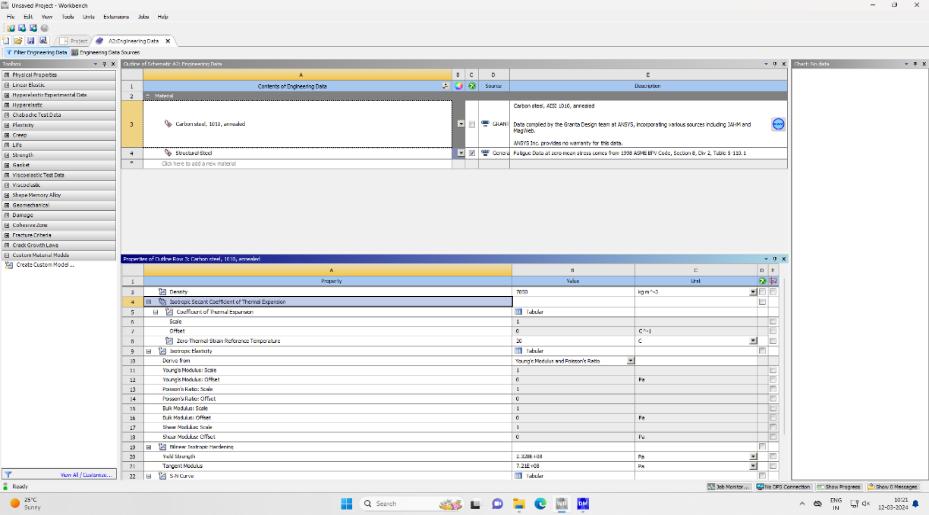Viewport: 929px width, 515px height.
Task: Toggle column C checkbox for Carbon steel
Action: [472, 124]
